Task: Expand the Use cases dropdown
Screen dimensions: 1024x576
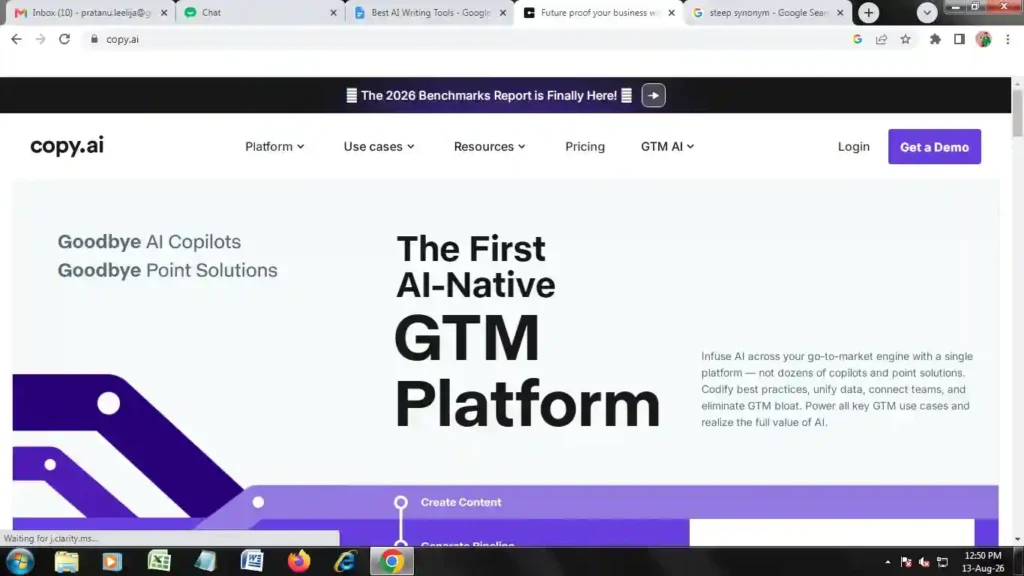Action: coord(379,146)
